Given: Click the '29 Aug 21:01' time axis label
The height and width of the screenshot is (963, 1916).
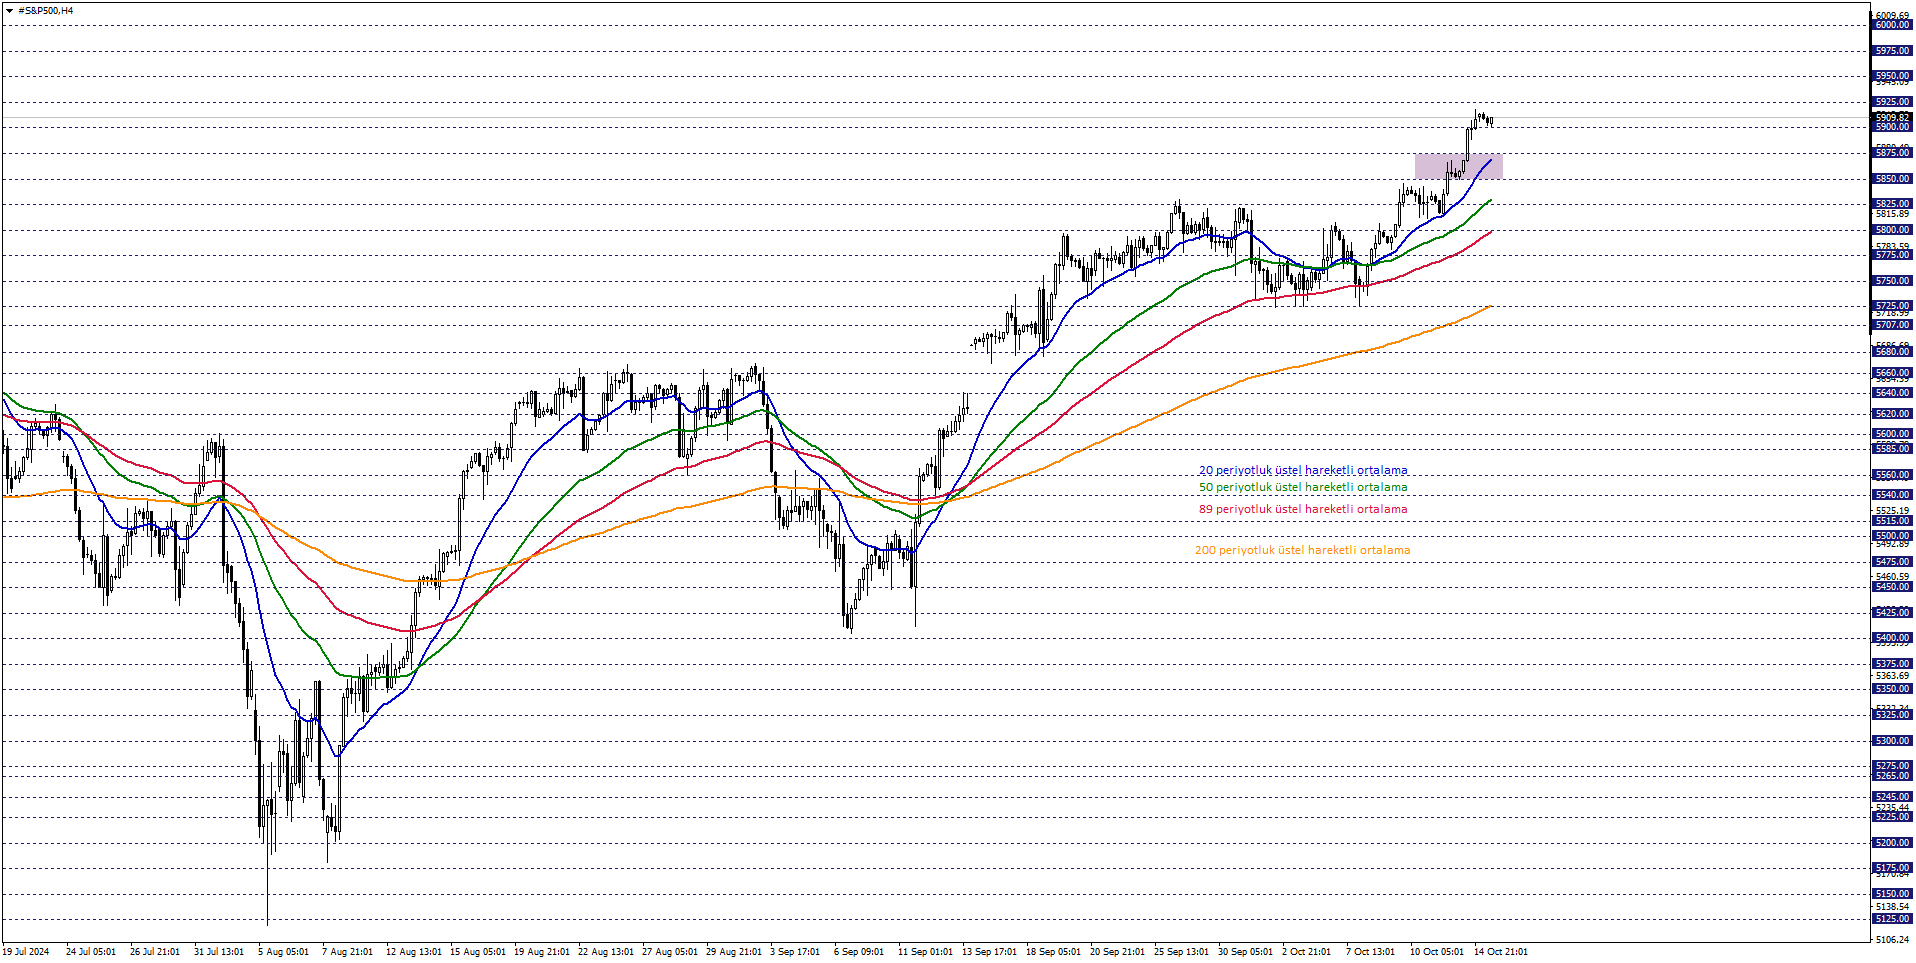Looking at the screenshot, I should coord(733,952).
